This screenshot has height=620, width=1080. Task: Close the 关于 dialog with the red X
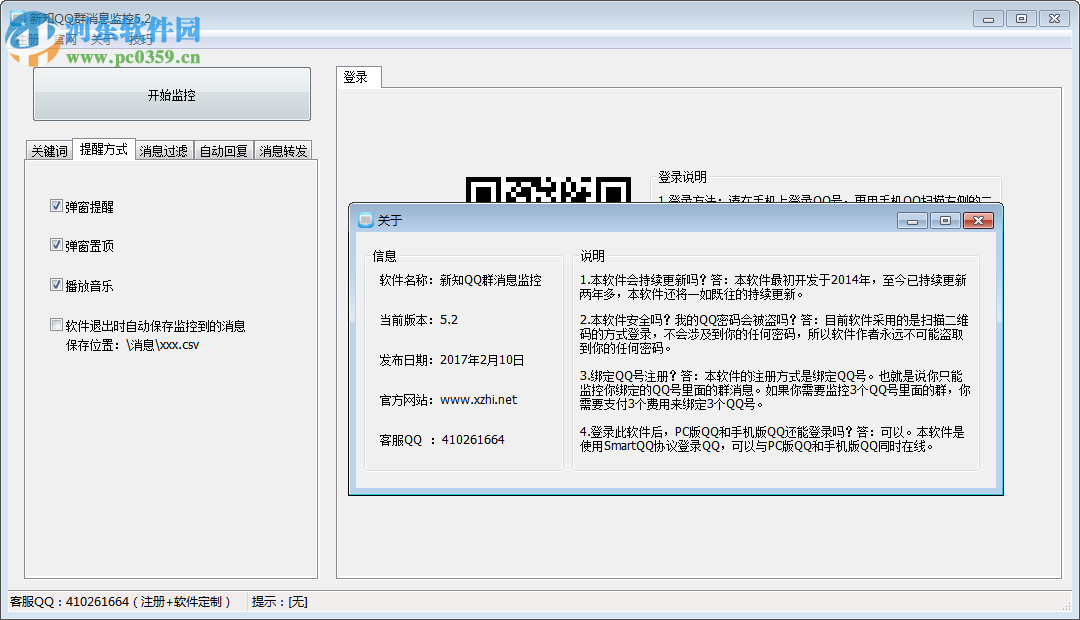[978, 220]
